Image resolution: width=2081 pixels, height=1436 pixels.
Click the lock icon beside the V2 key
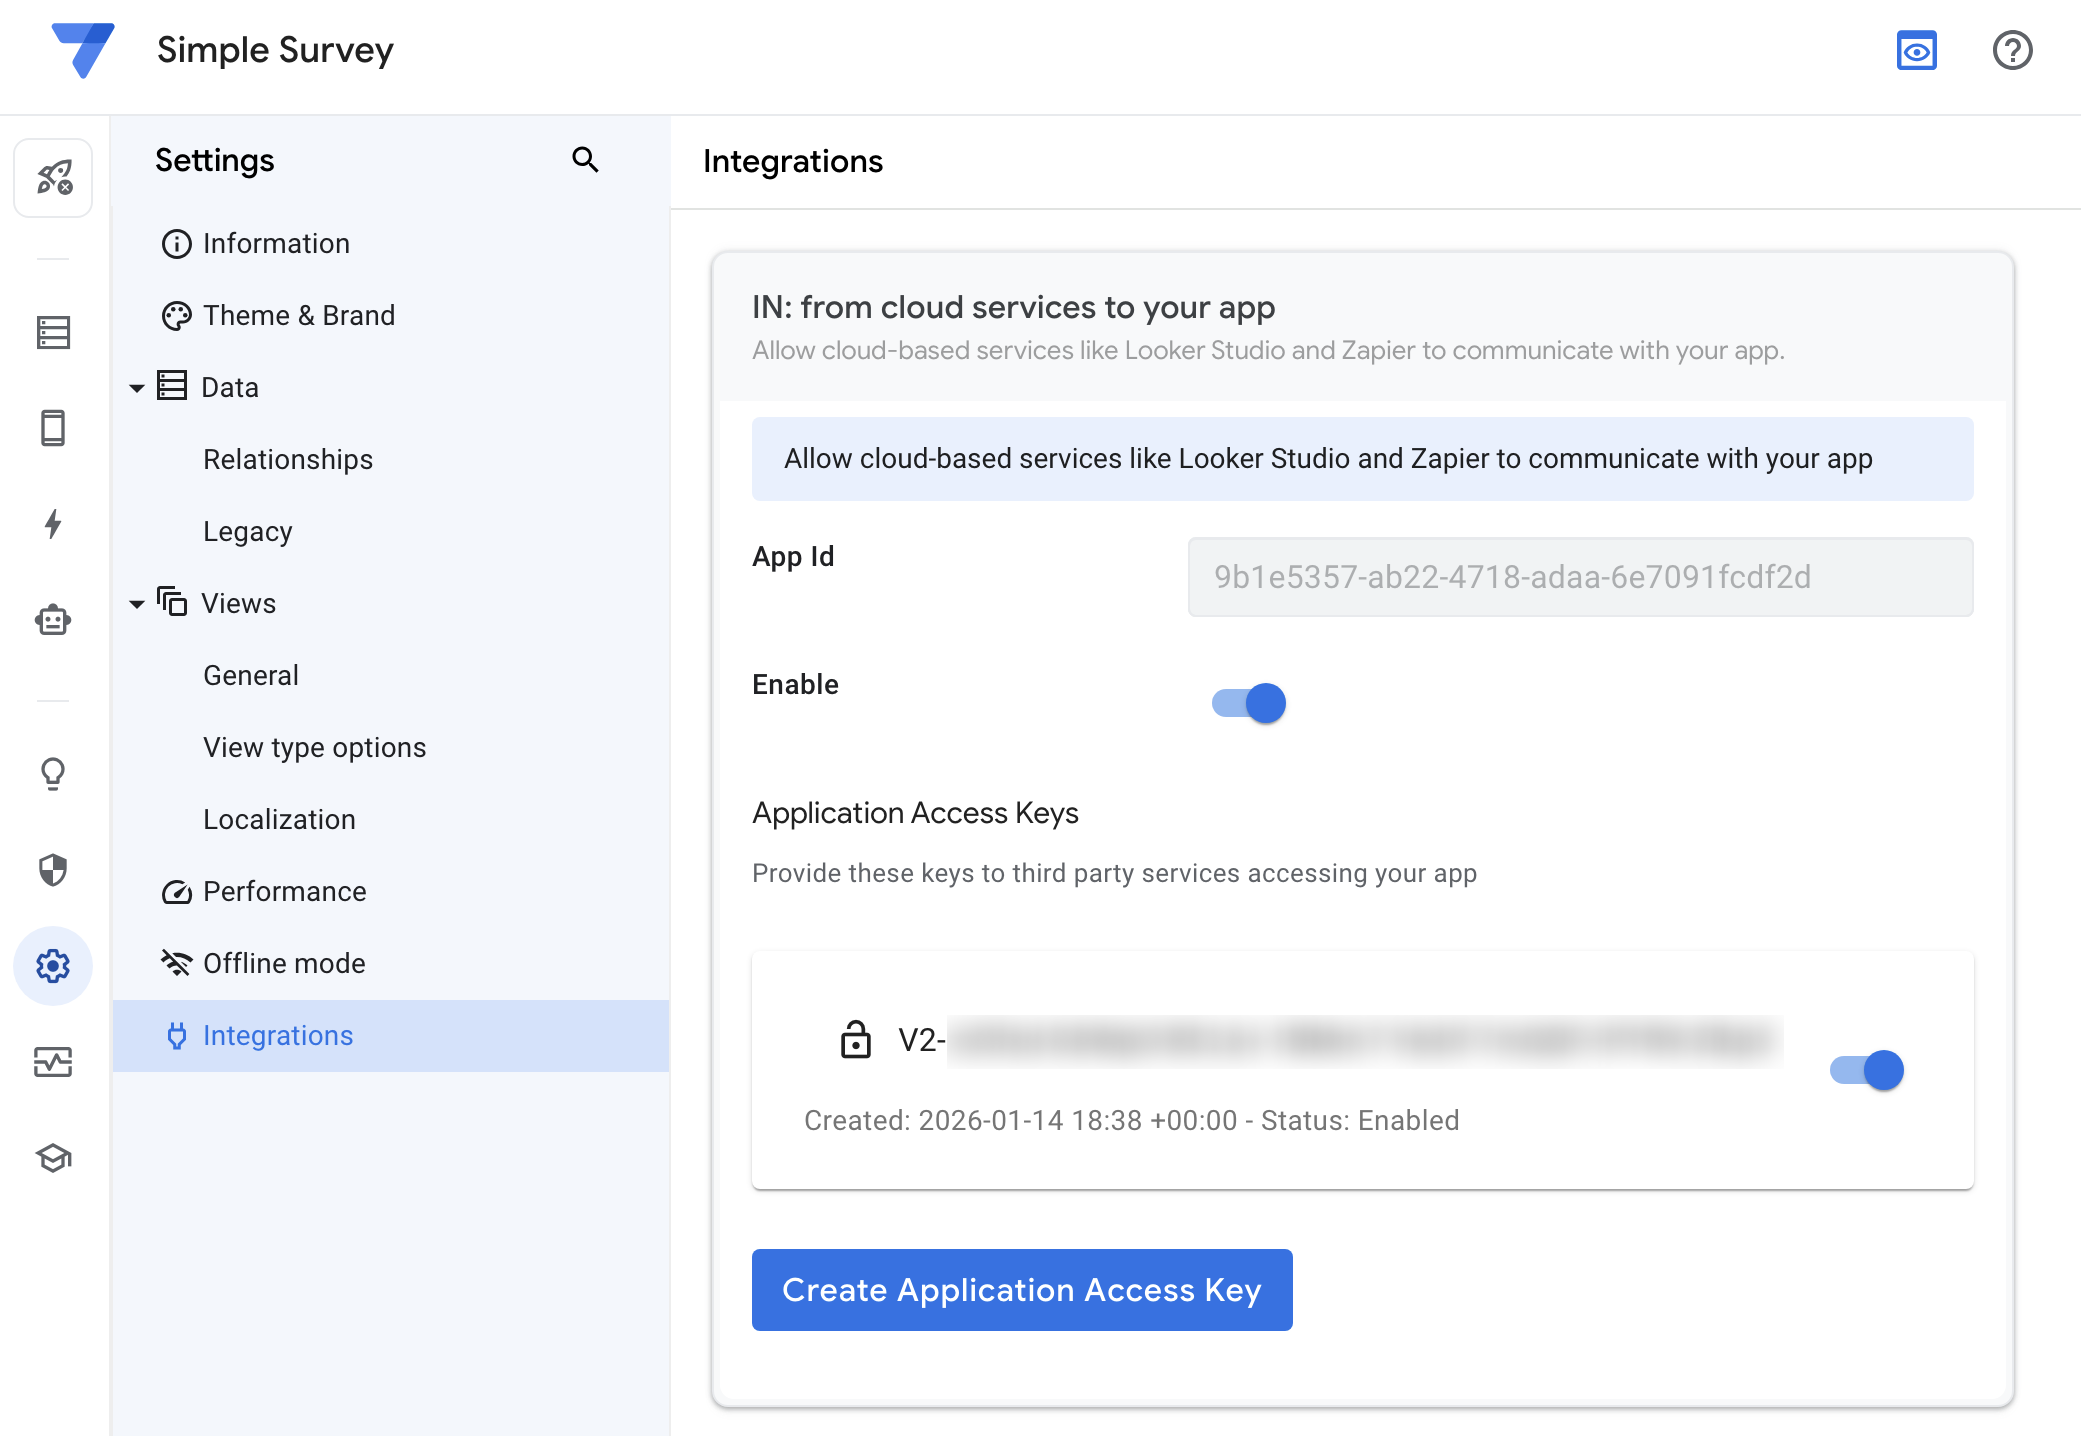click(855, 1041)
